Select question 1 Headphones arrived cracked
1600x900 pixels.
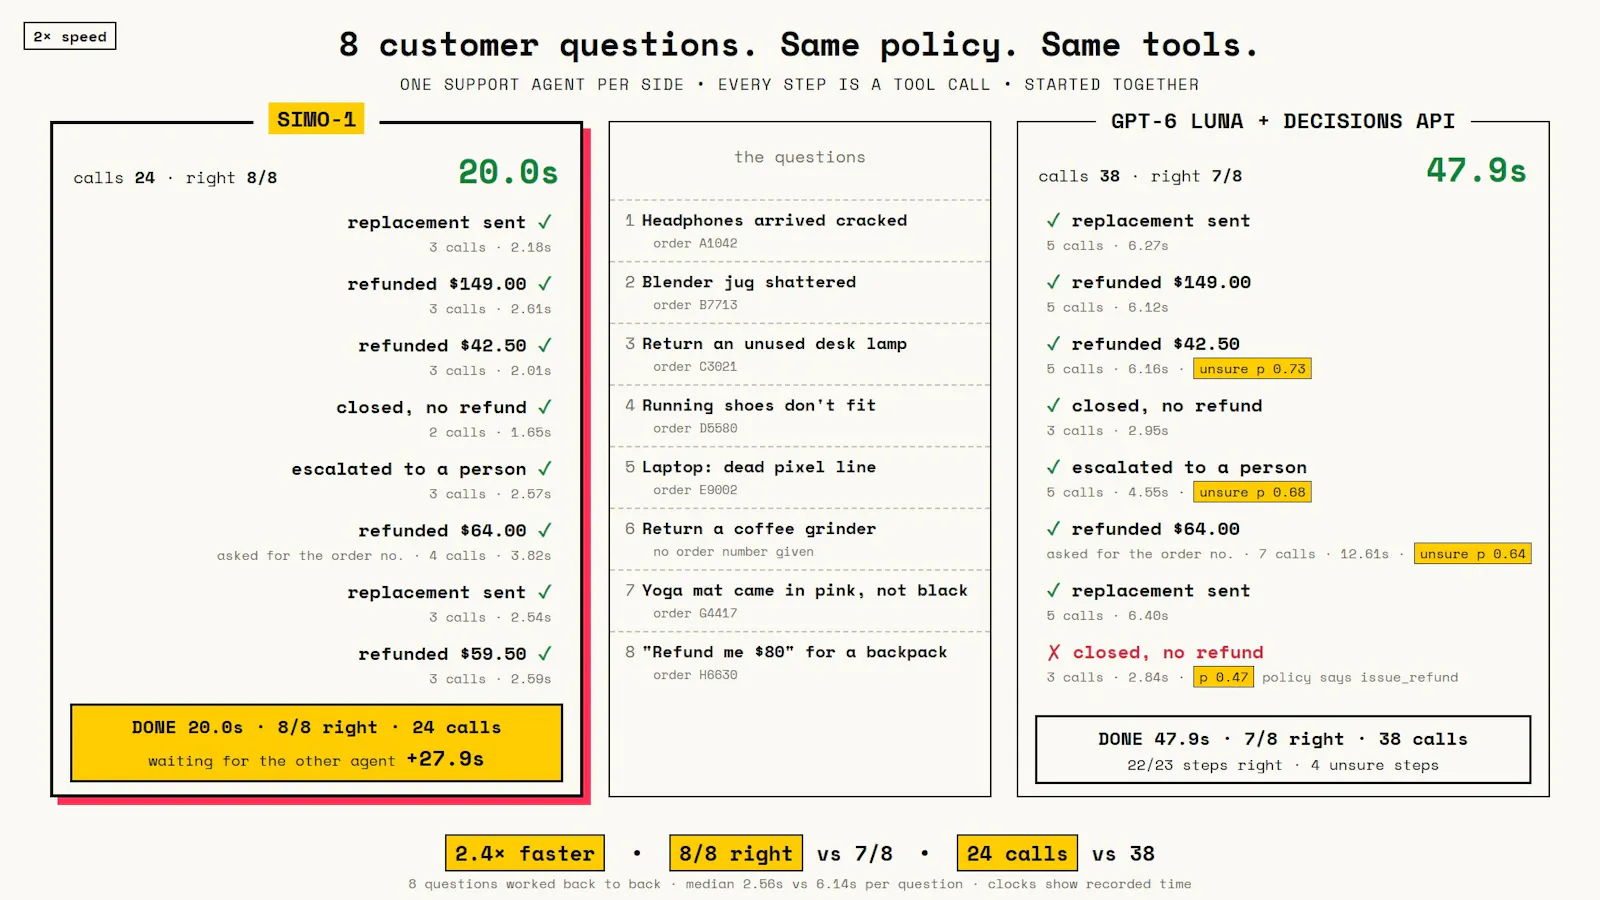pos(800,231)
